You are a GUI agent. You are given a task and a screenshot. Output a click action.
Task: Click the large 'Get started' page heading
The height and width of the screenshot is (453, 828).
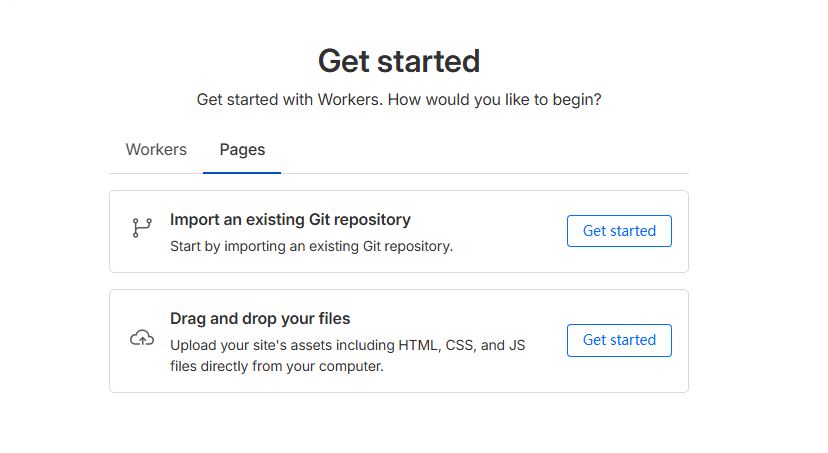pos(399,61)
